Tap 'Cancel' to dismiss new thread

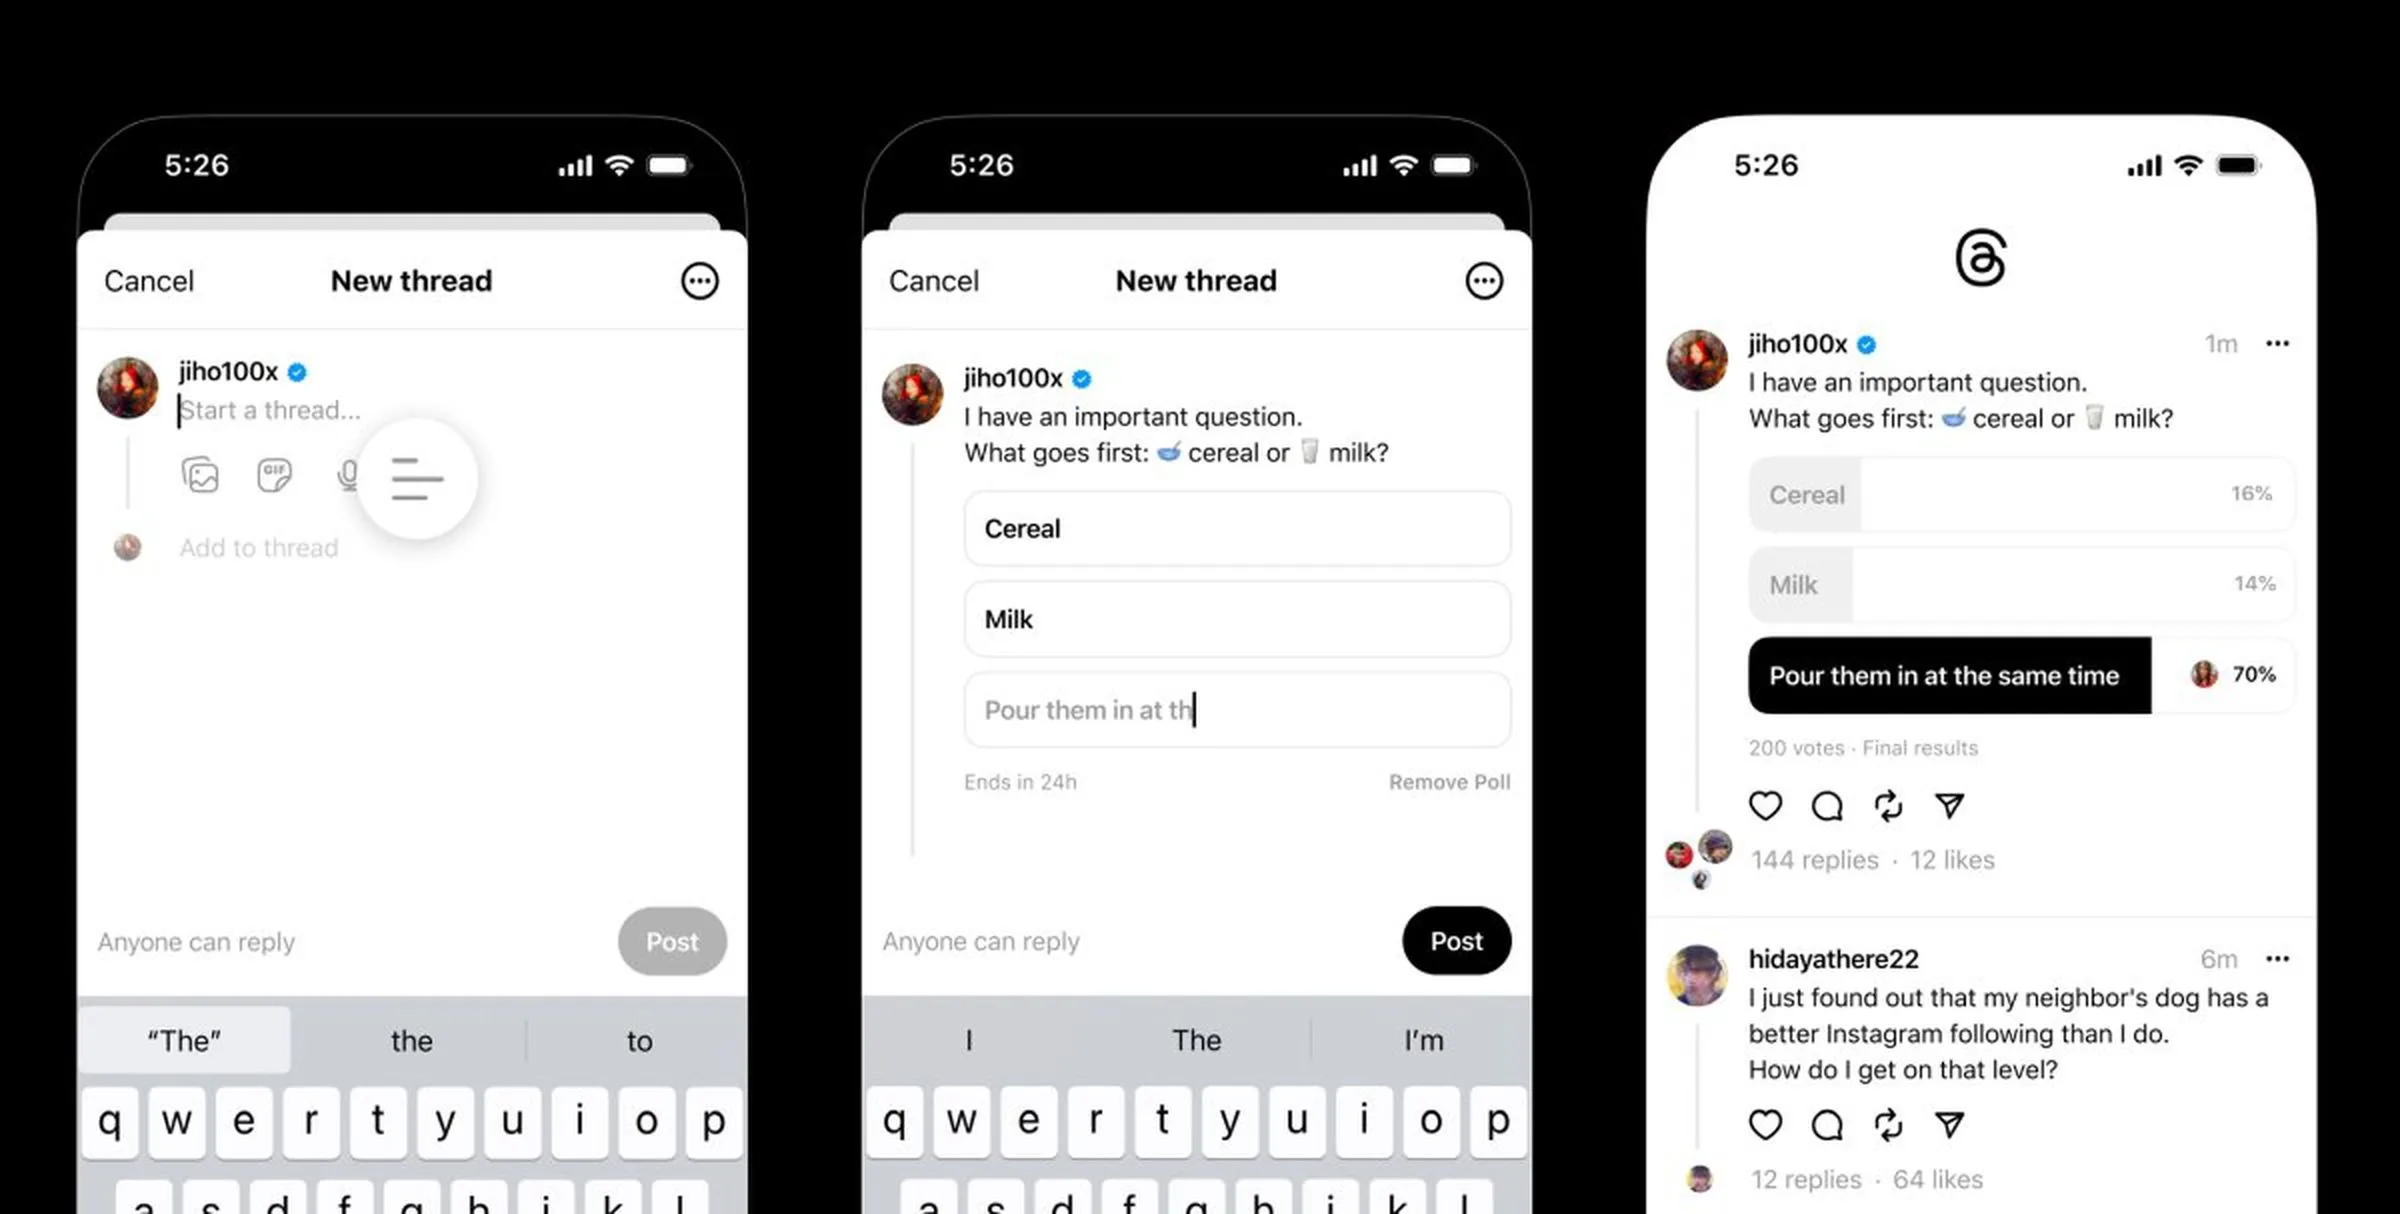(x=149, y=280)
